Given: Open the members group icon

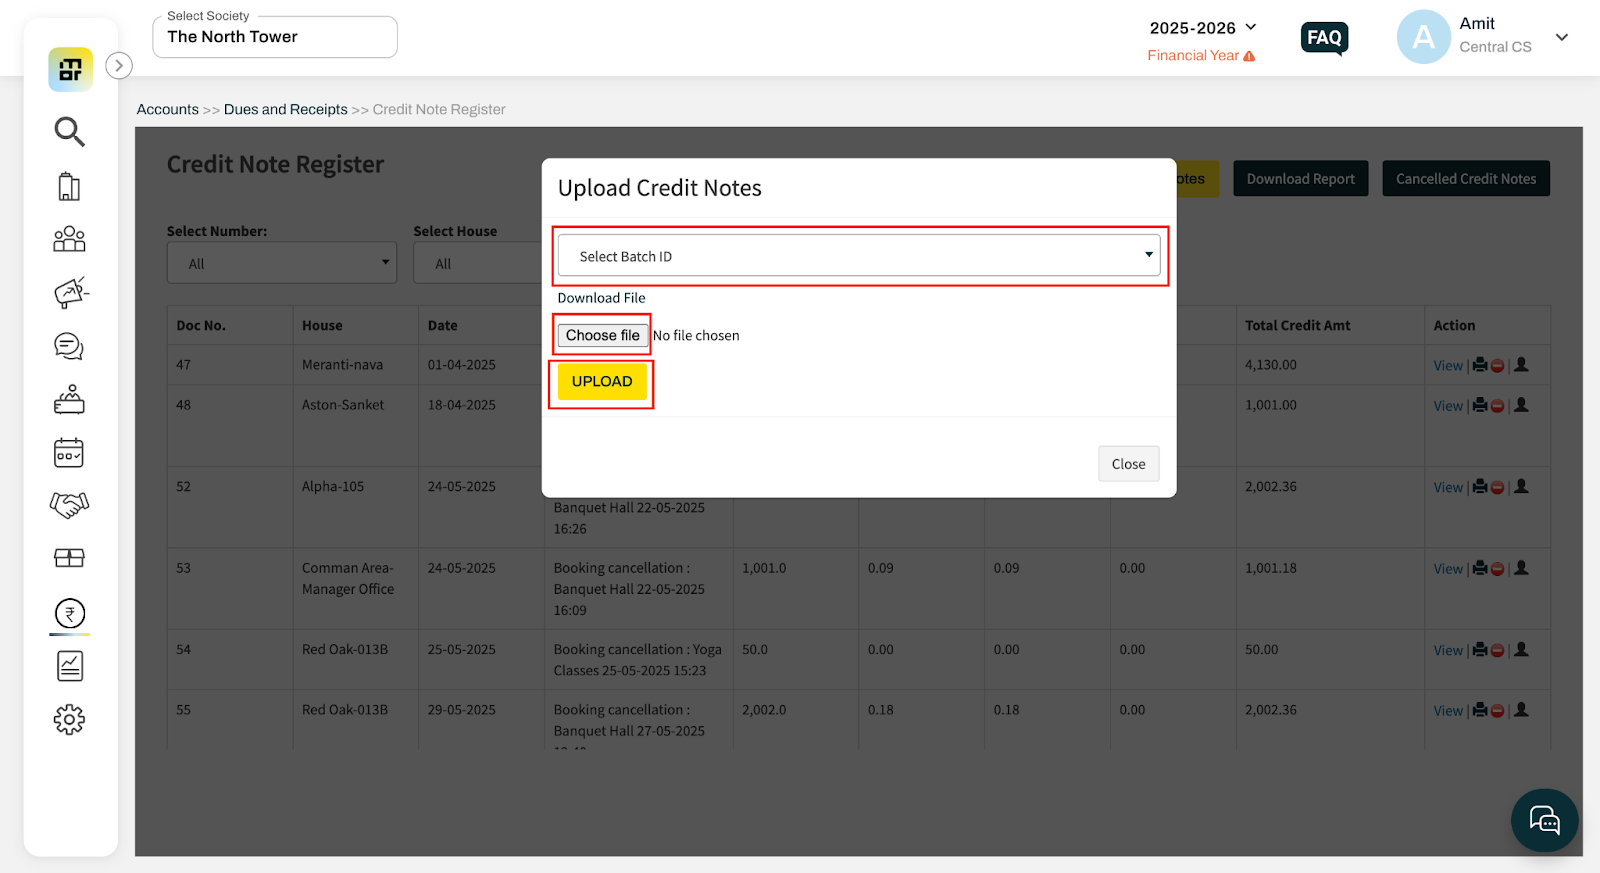Looking at the screenshot, I should tap(69, 239).
